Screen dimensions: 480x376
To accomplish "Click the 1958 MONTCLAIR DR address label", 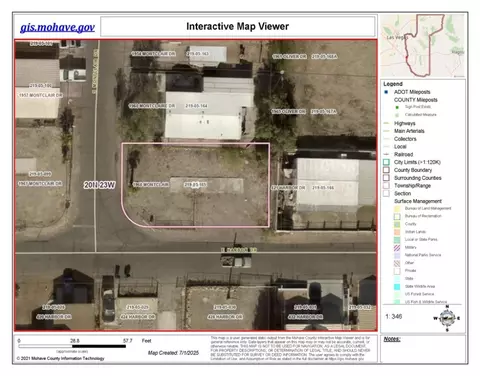I will point(153,53).
